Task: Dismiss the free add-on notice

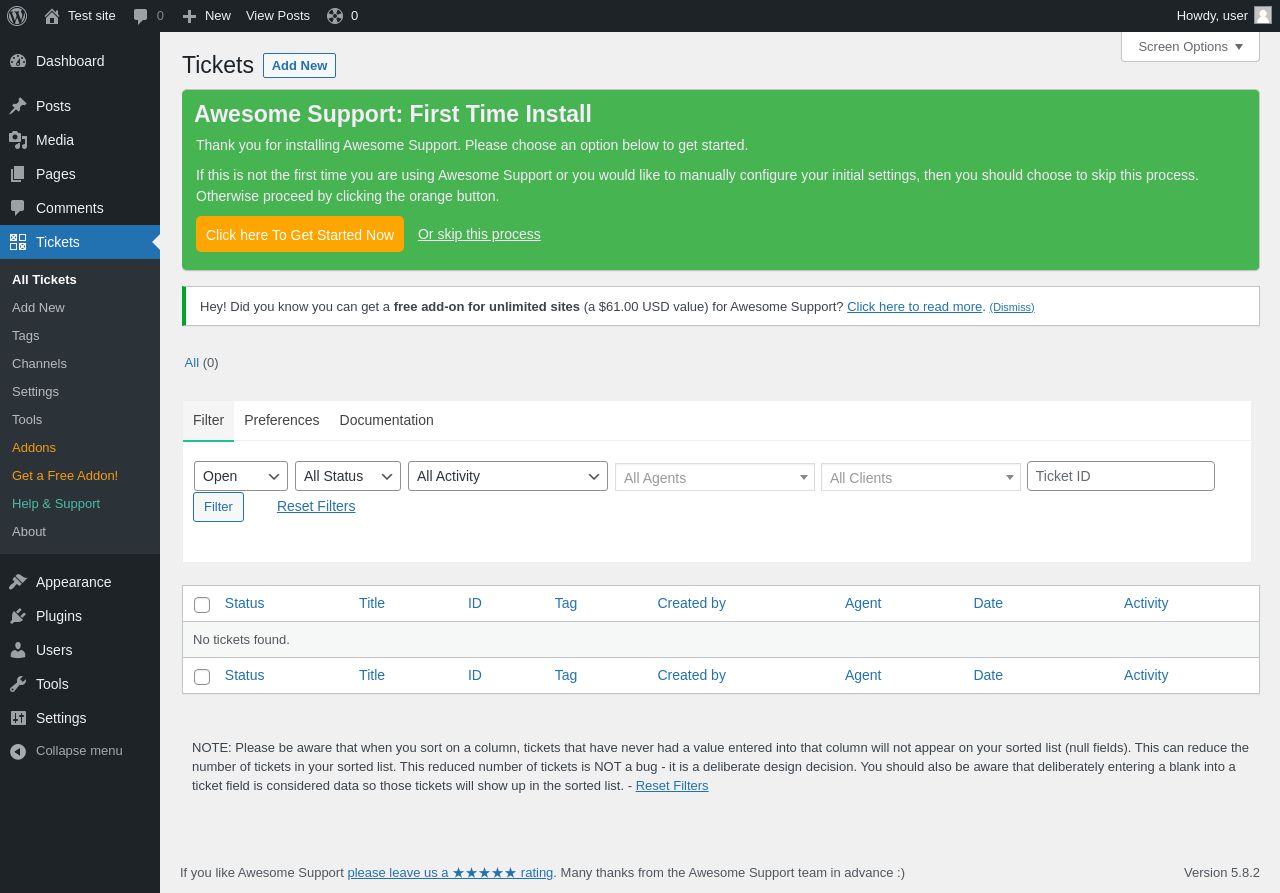Action: (x=1012, y=307)
